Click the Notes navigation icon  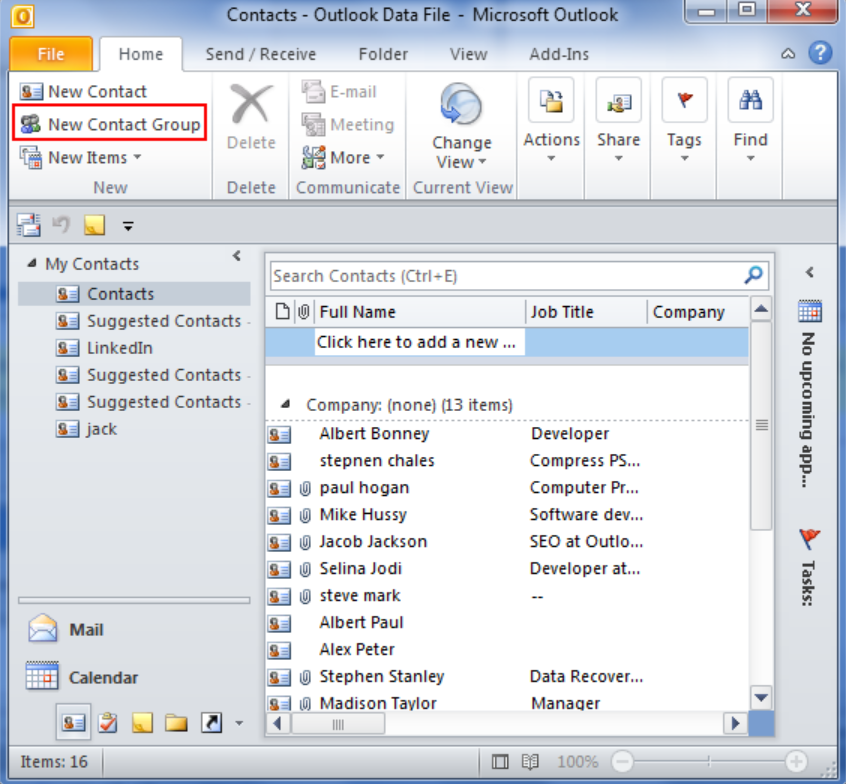point(142,722)
